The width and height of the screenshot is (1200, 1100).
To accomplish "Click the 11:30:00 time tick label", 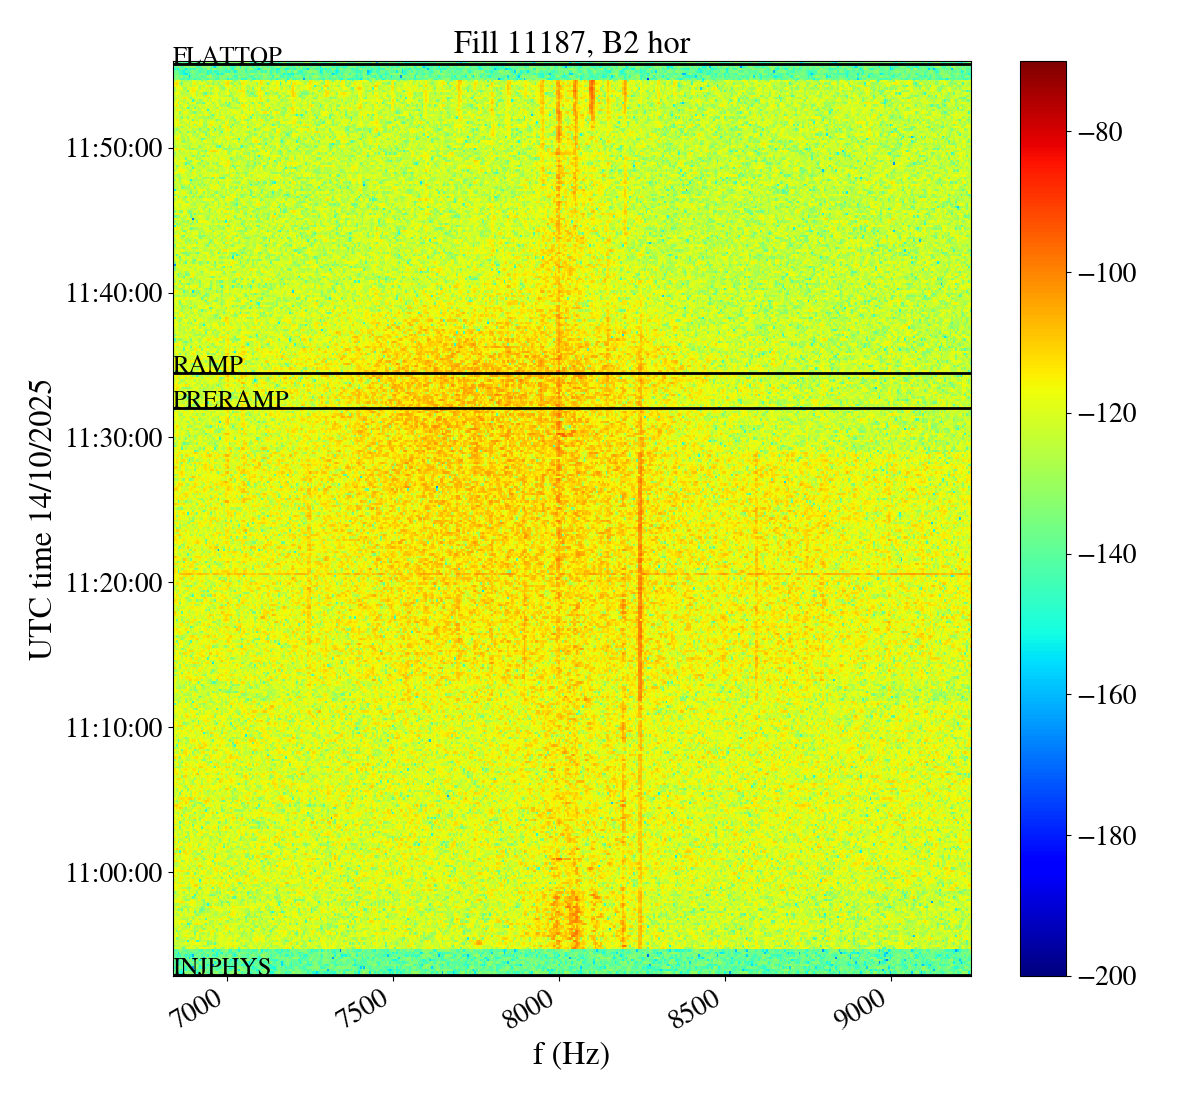I will (x=114, y=438).
